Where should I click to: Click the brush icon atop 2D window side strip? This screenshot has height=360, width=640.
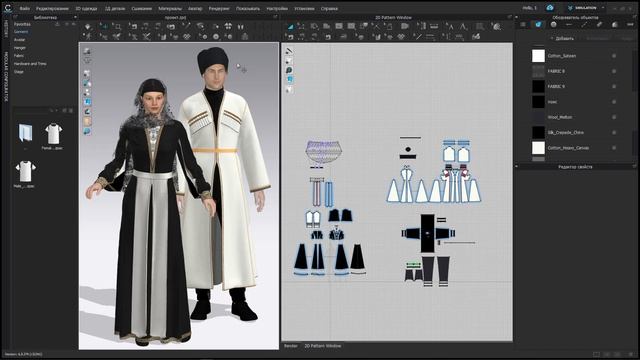coord(289,51)
